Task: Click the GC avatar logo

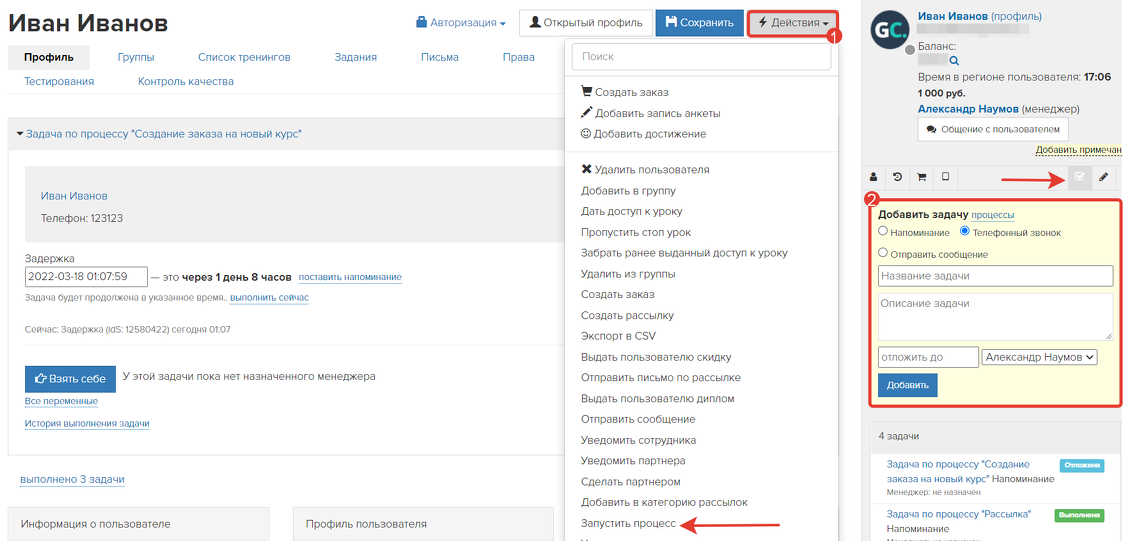Action: [890, 29]
